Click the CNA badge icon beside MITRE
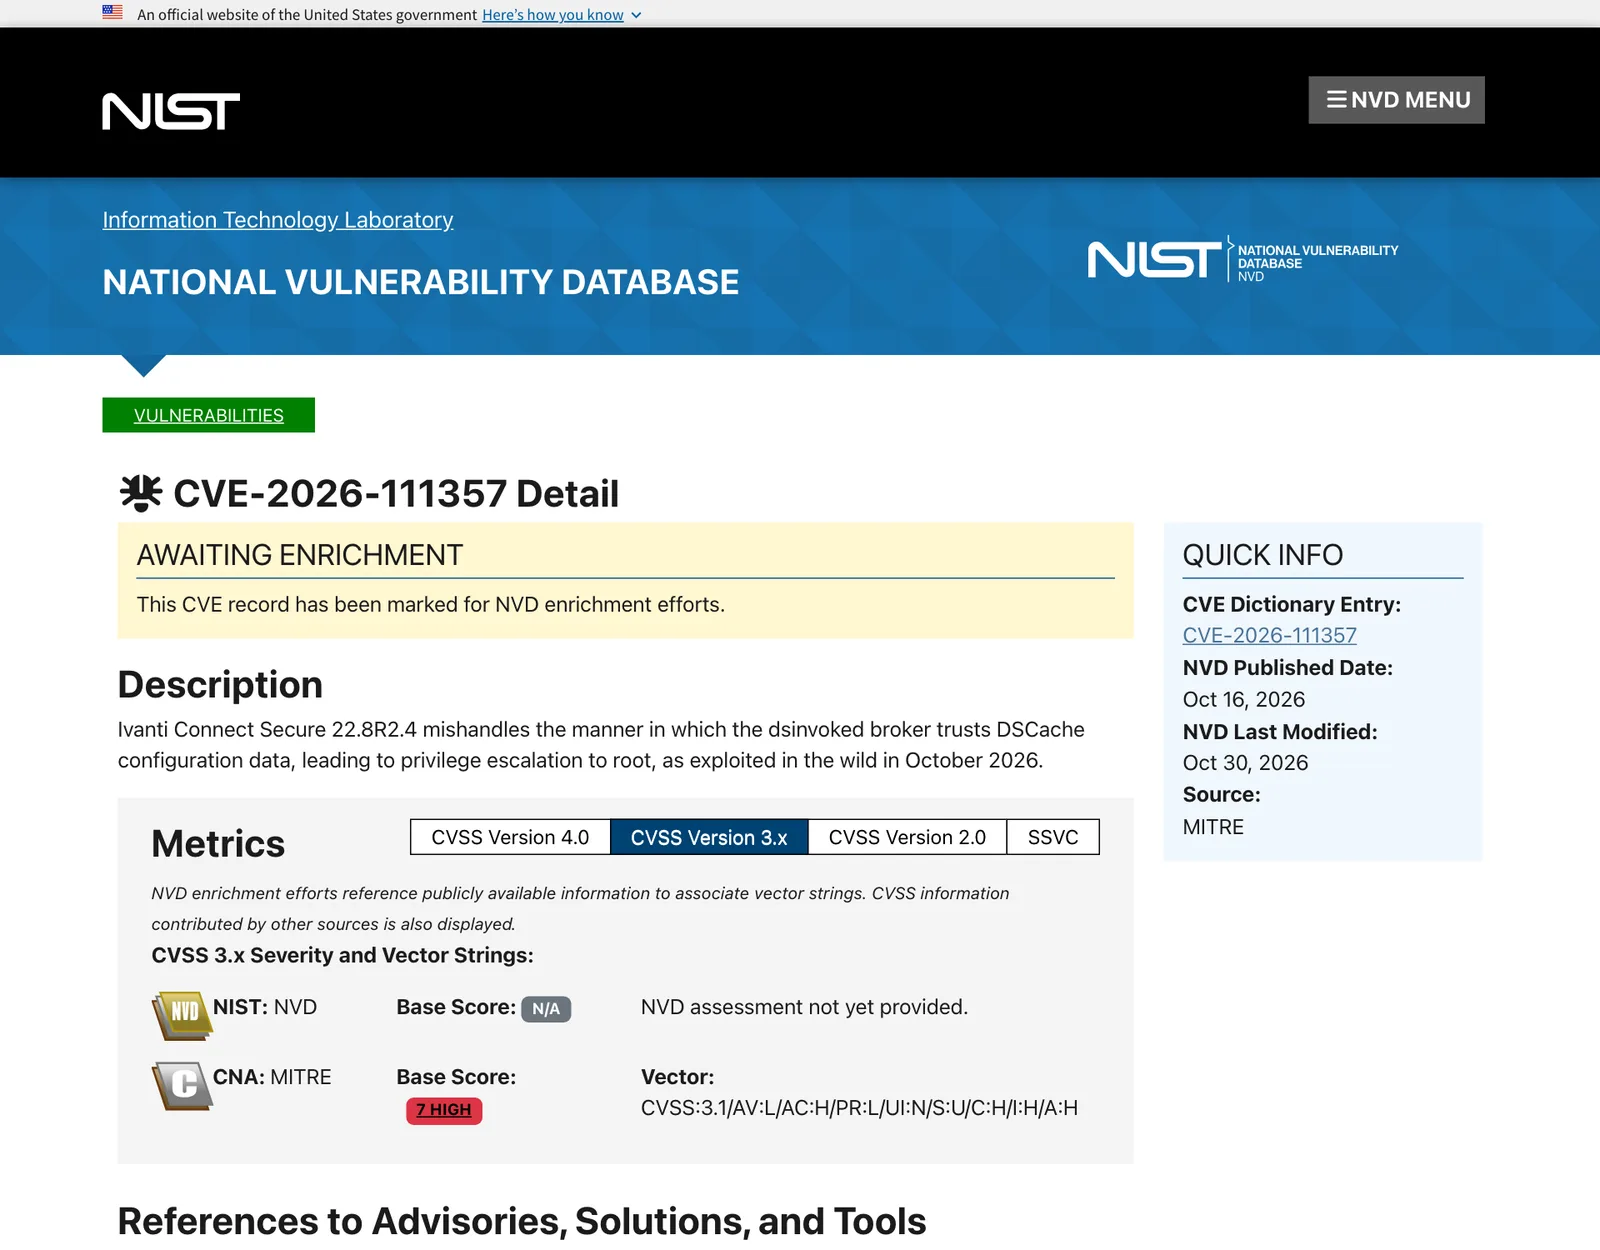The image size is (1600, 1250). pyautogui.click(x=181, y=1085)
